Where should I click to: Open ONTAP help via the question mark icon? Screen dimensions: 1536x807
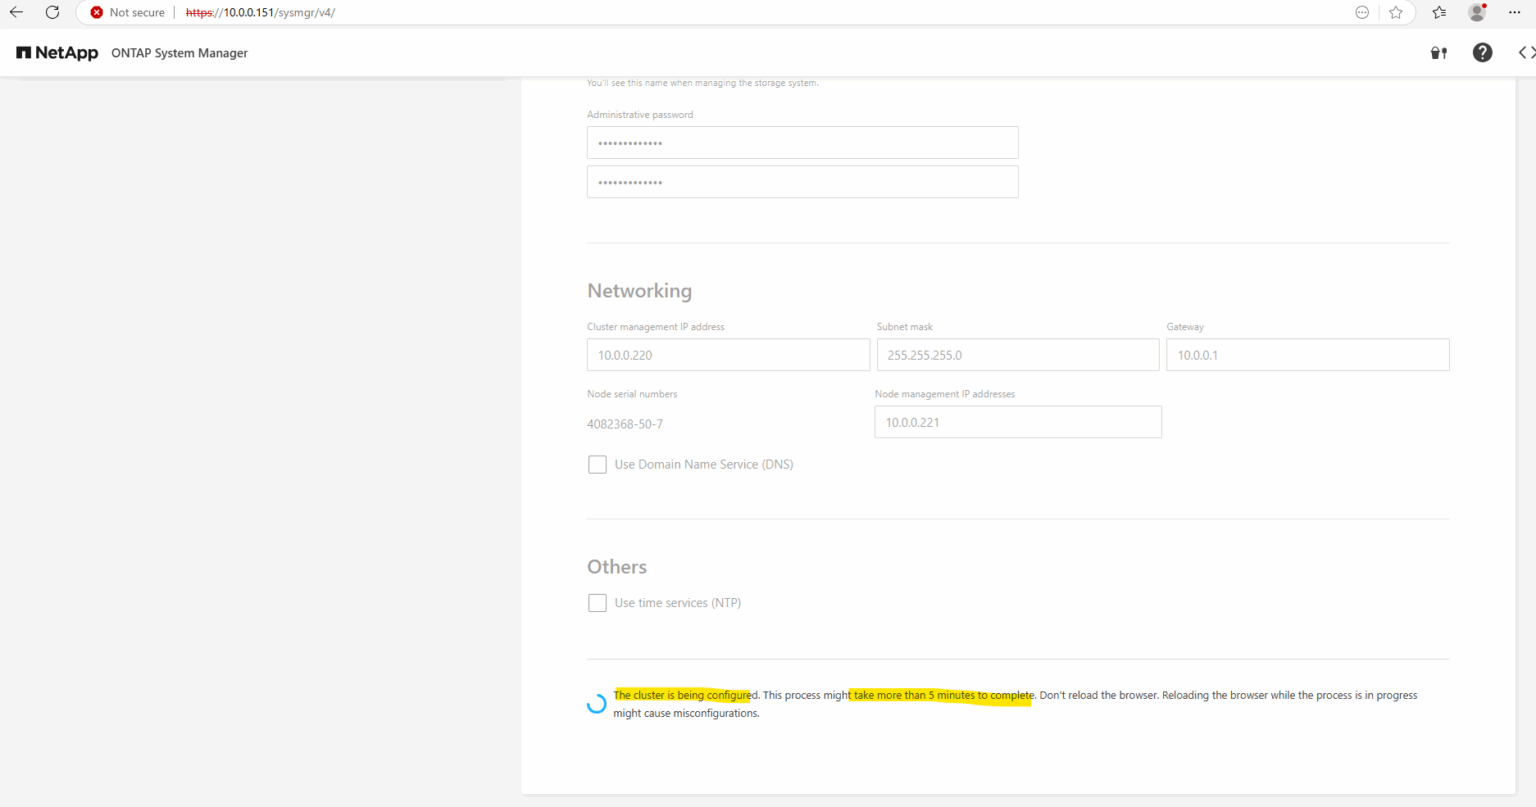pyautogui.click(x=1482, y=52)
